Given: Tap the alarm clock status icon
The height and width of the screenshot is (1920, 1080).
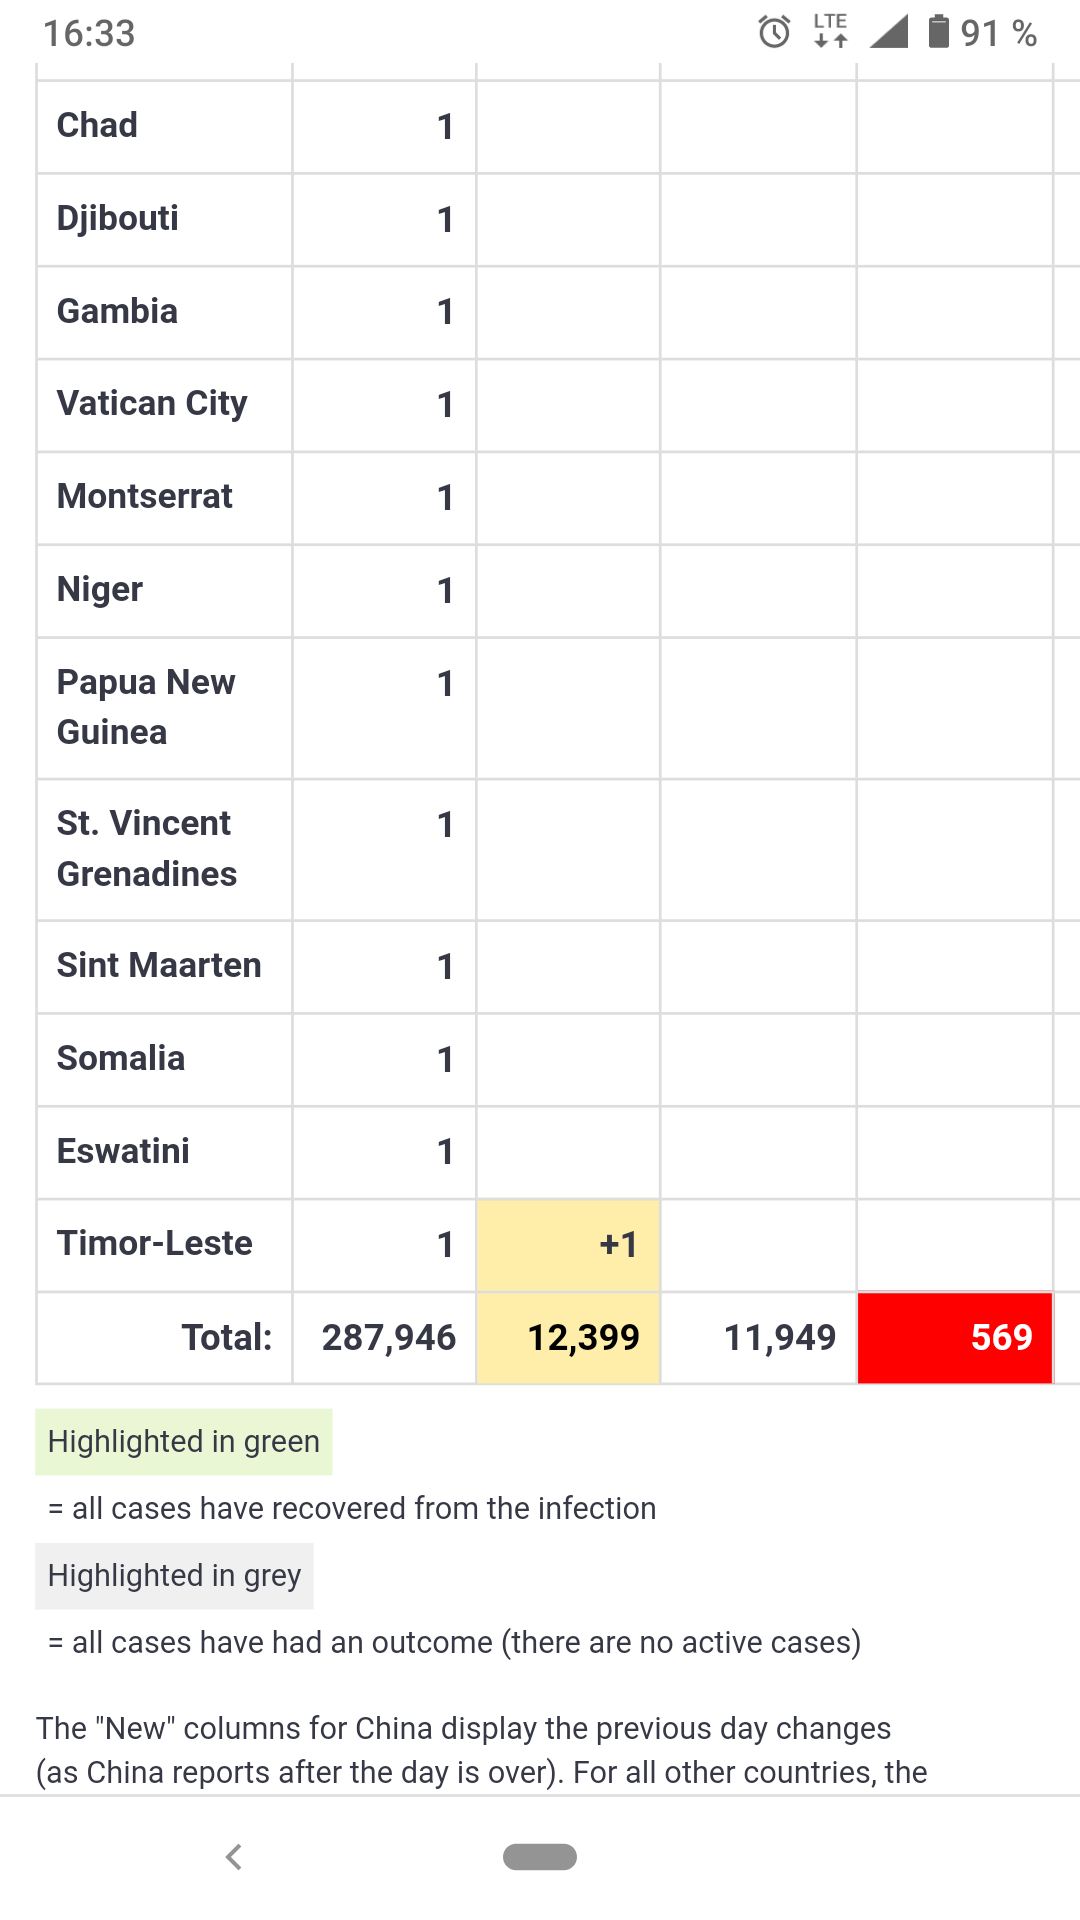Looking at the screenshot, I should (774, 33).
